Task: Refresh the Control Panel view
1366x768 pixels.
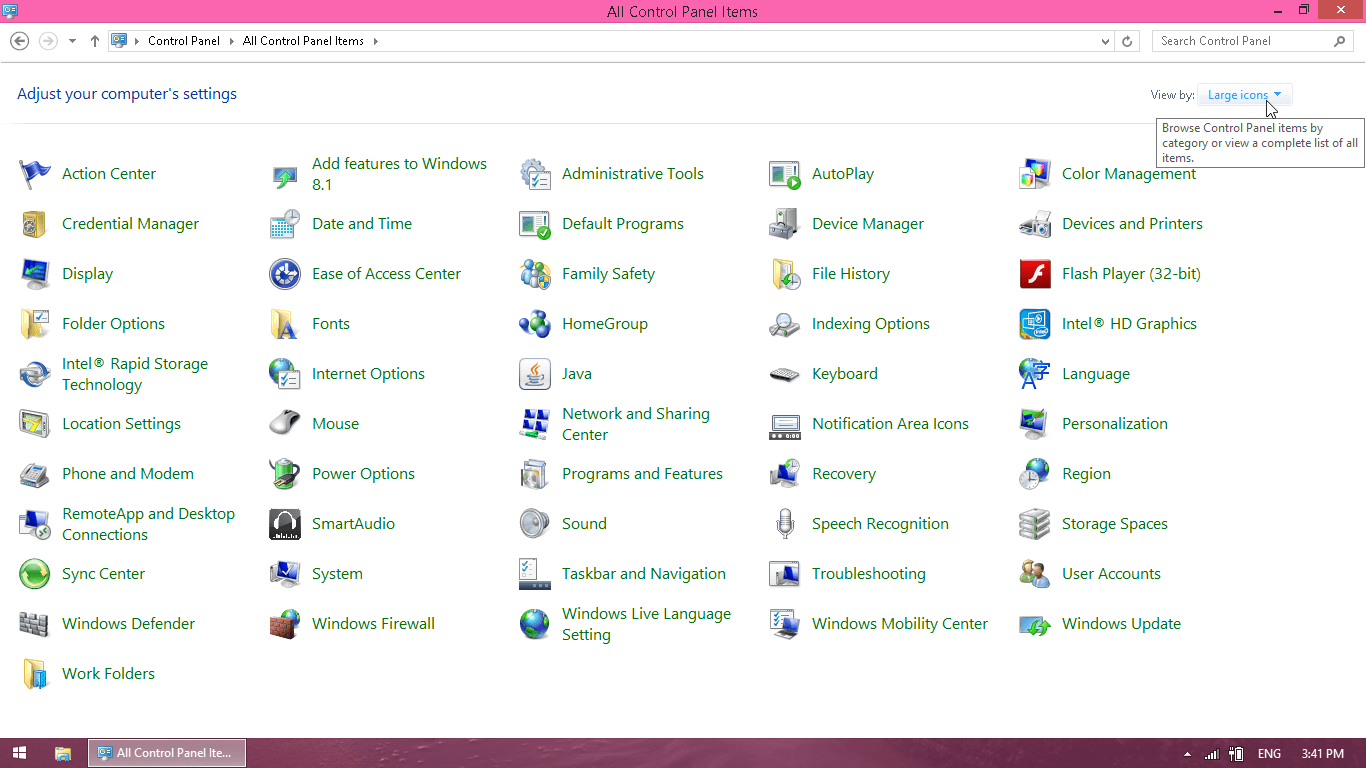Action: pyautogui.click(x=1128, y=41)
